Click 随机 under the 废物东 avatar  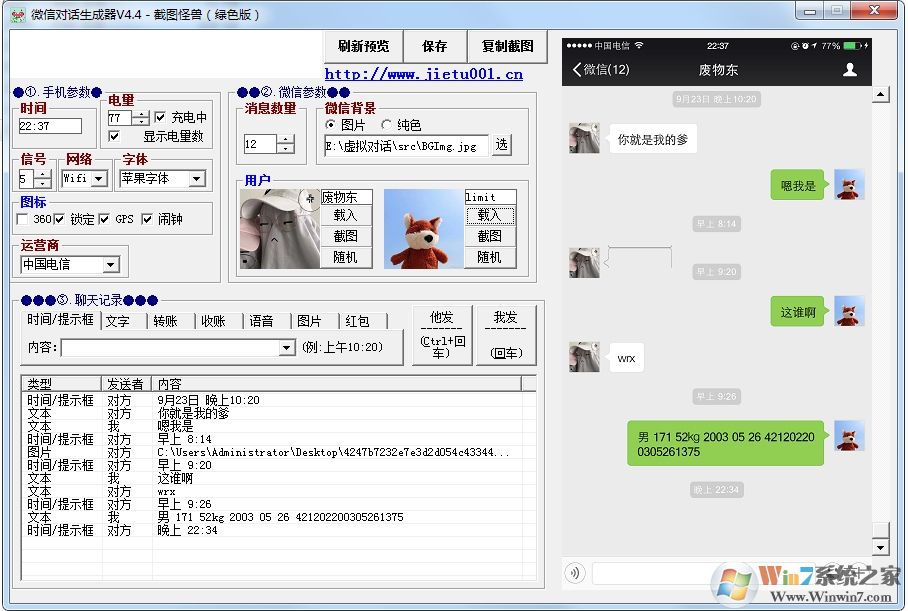point(347,257)
